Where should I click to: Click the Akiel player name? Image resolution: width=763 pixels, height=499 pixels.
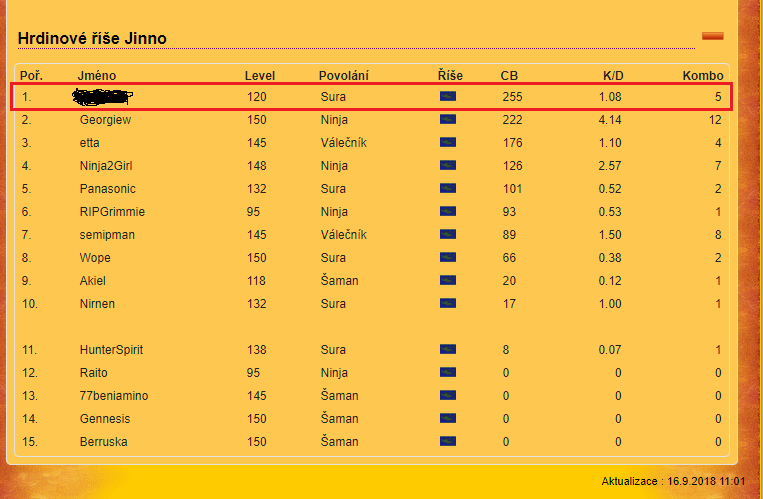point(93,280)
